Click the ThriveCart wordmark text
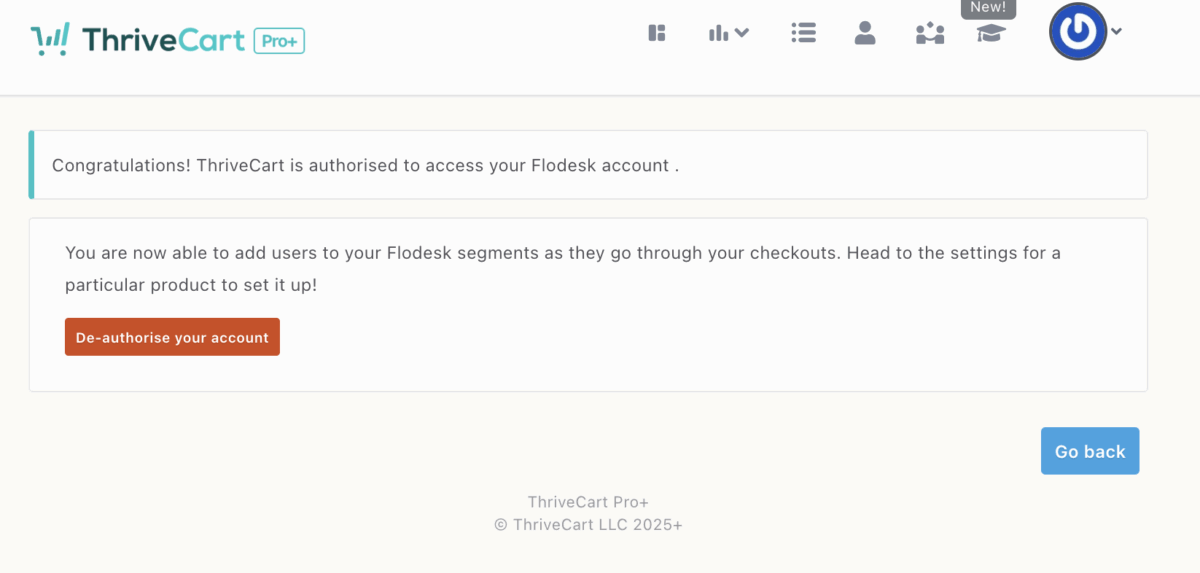1200x573 pixels. pyautogui.click(x=164, y=40)
